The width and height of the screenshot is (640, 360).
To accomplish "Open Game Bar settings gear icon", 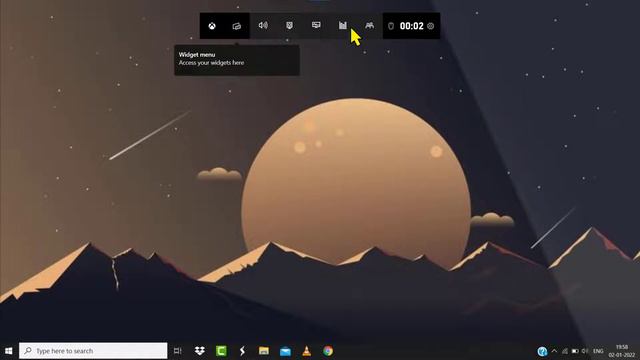I will [431, 26].
